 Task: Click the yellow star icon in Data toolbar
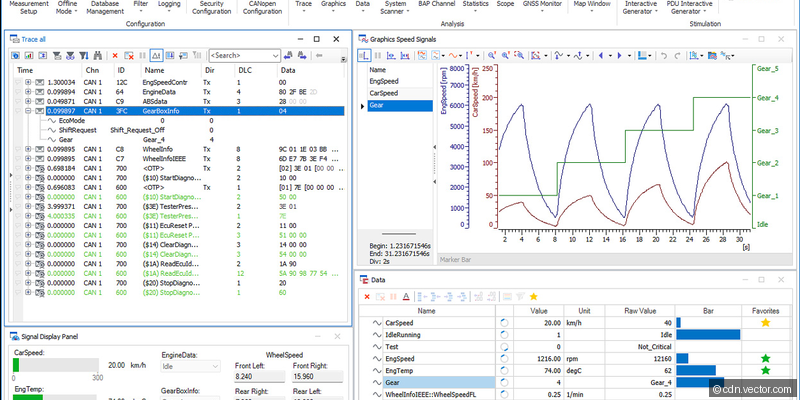coord(534,296)
